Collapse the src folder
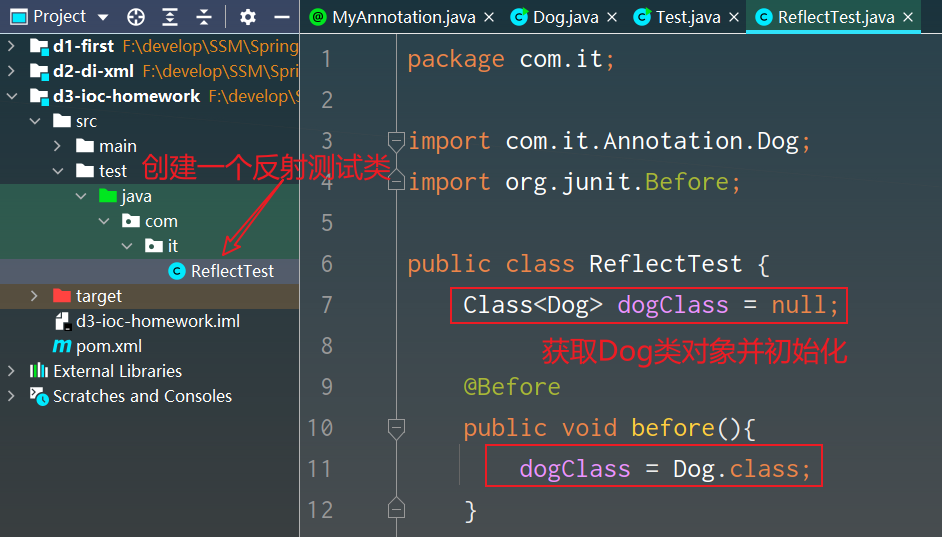 (35, 121)
